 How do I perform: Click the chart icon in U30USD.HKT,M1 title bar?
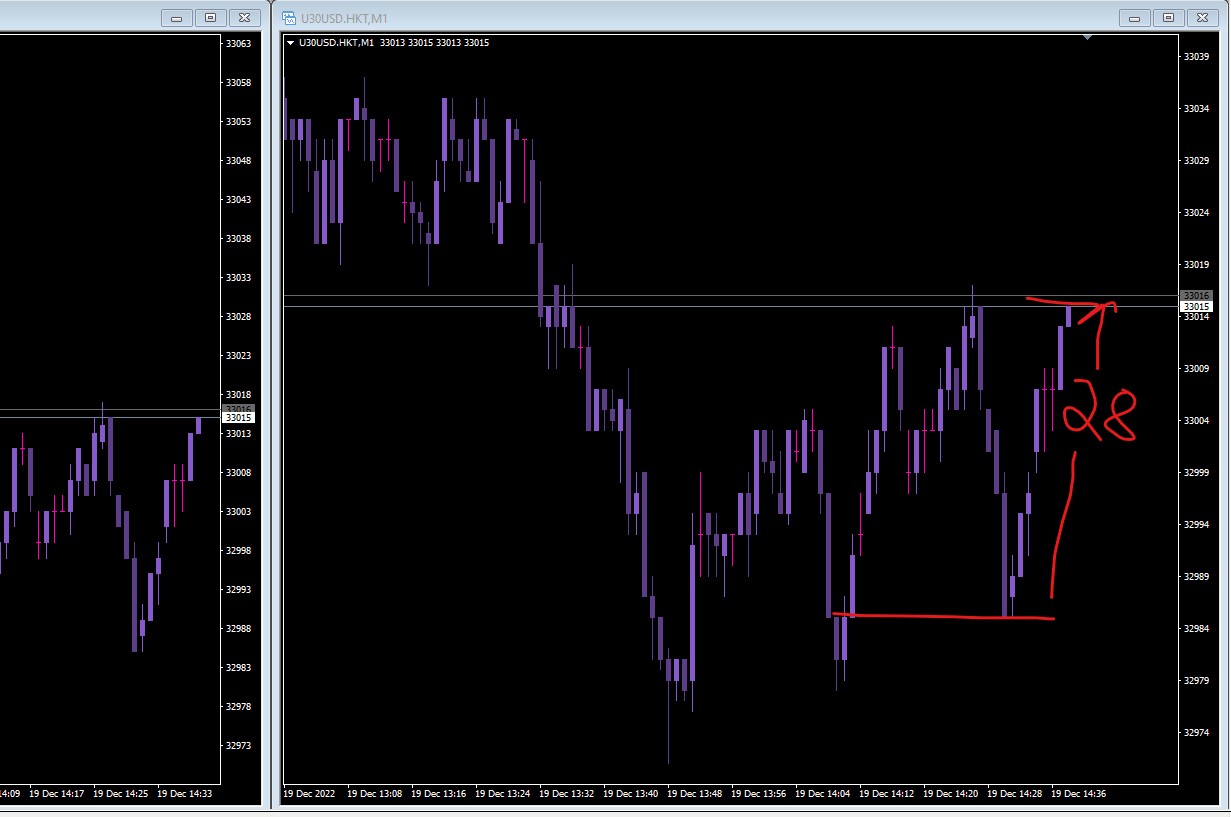coord(290,17)
